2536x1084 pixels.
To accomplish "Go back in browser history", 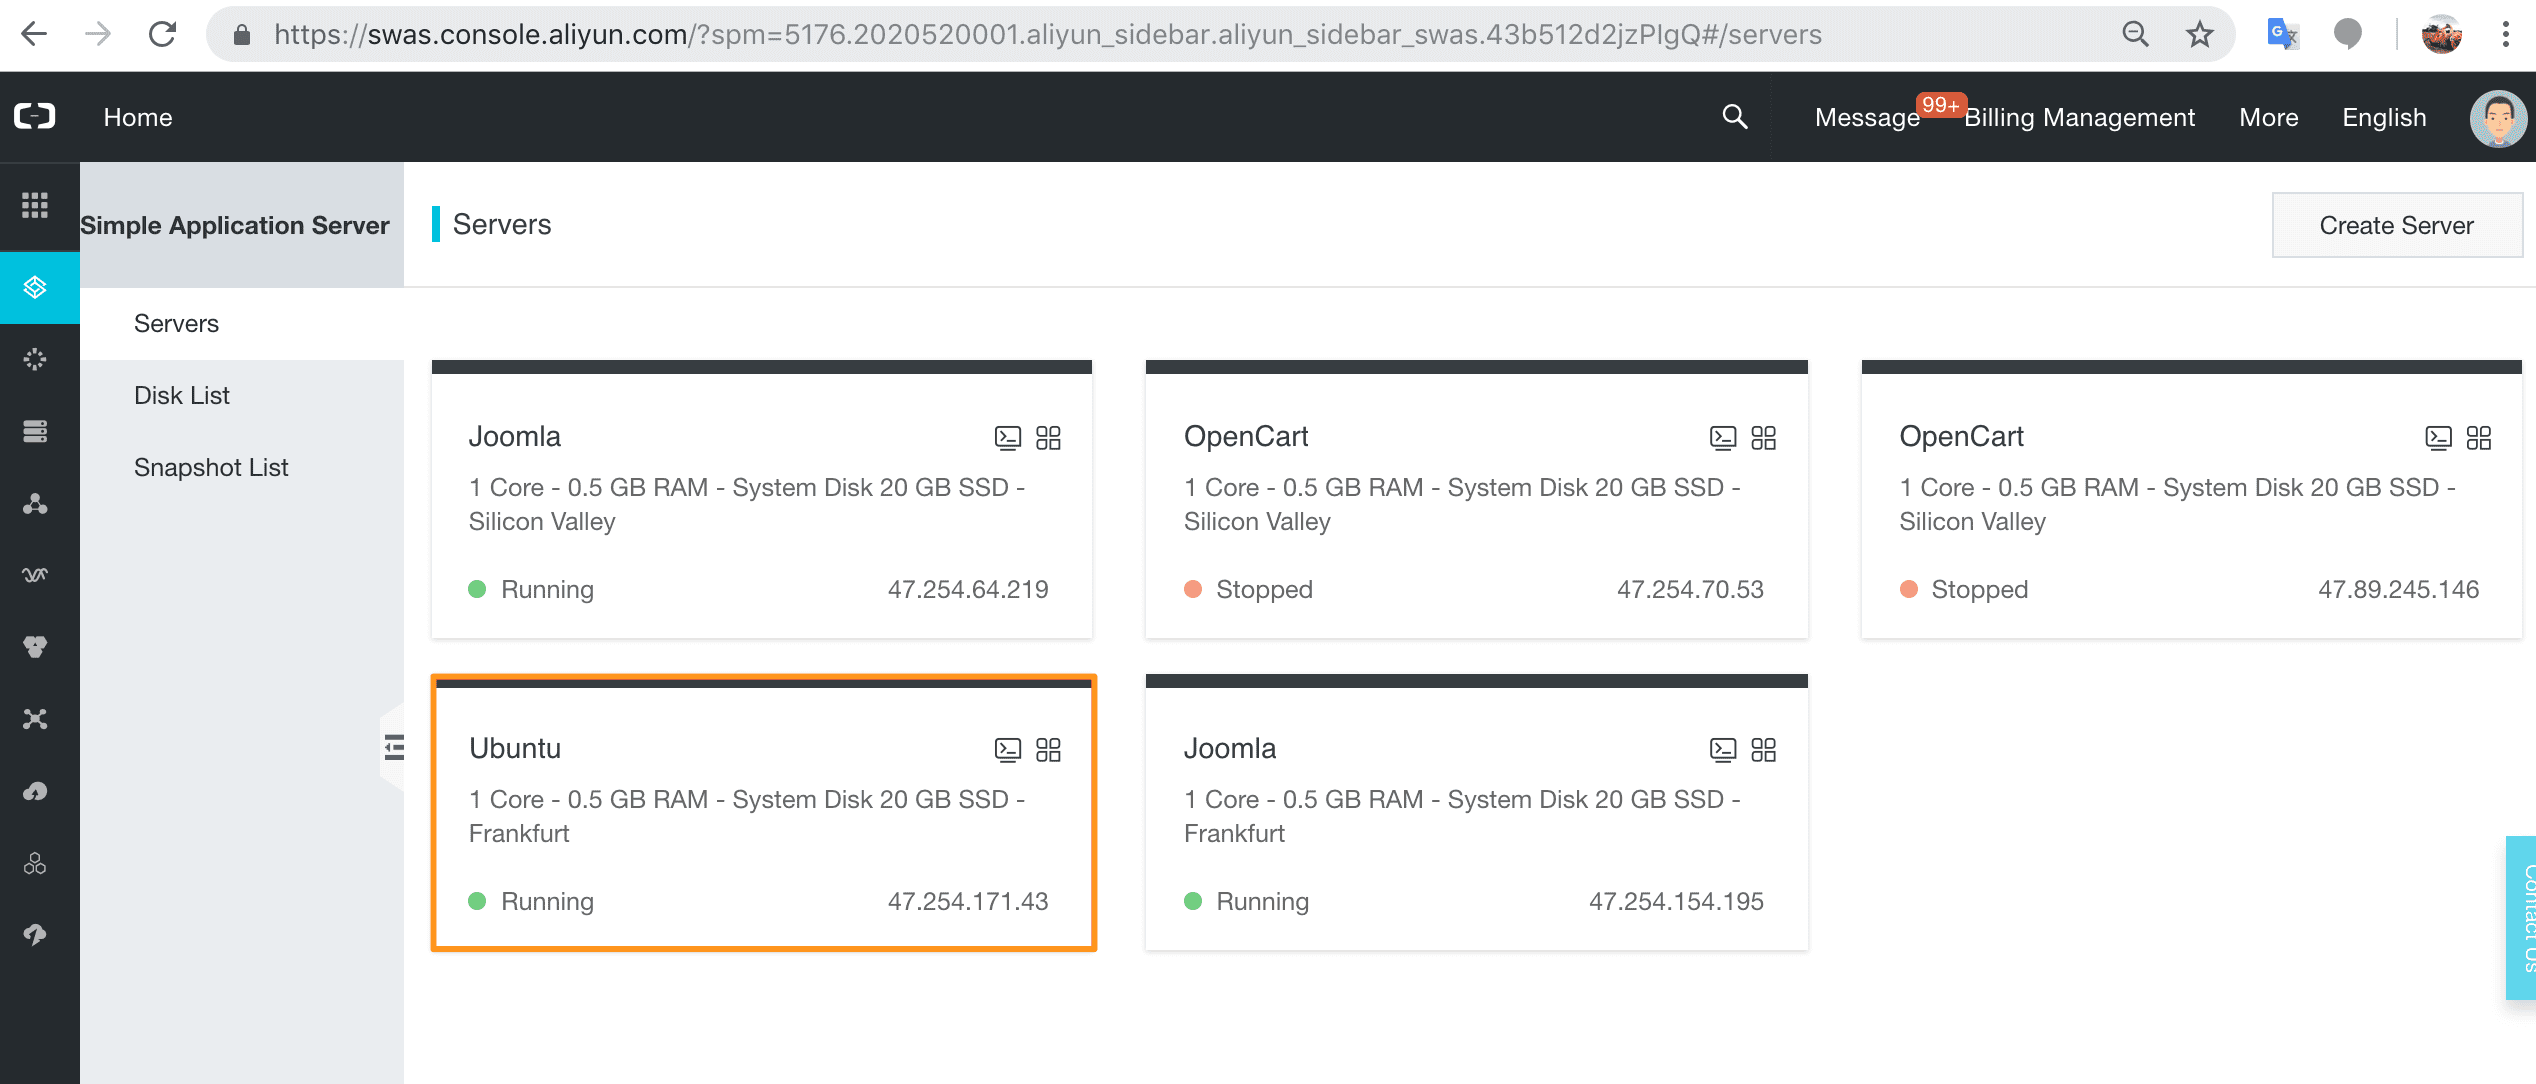I will pos(34,35).
